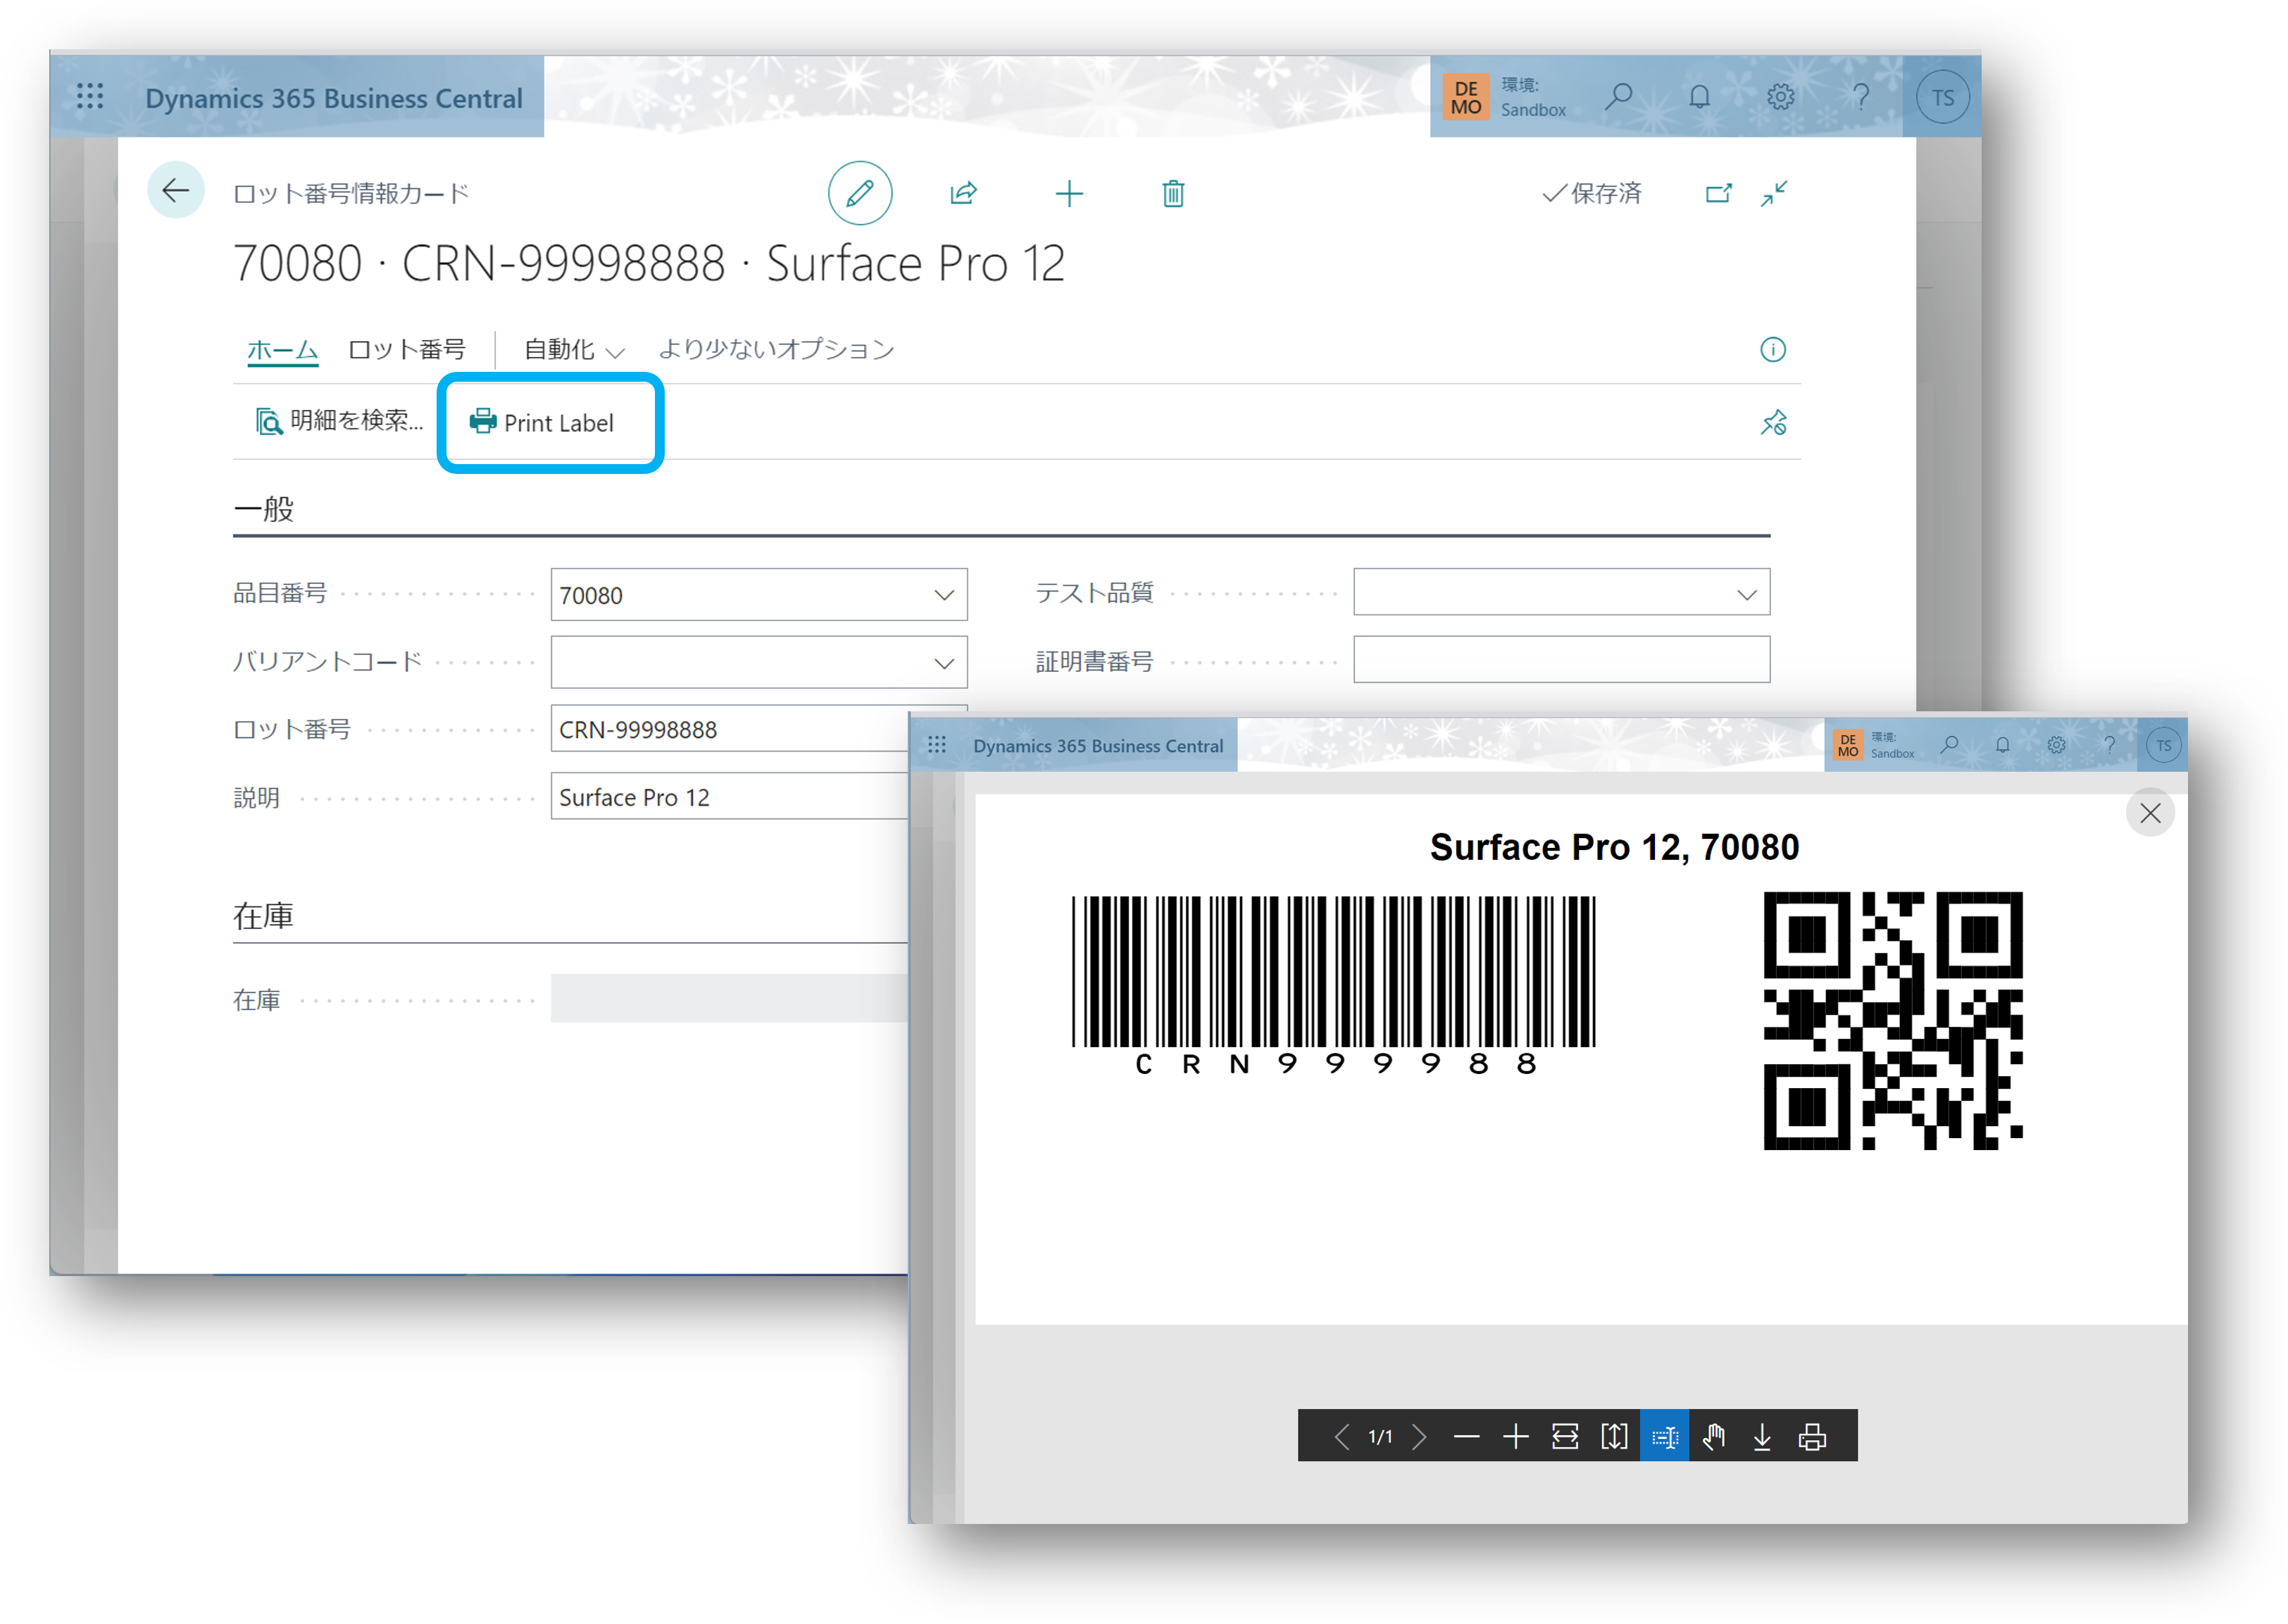Open the notifications bell in preview window header

click(x=2002, y=745)
